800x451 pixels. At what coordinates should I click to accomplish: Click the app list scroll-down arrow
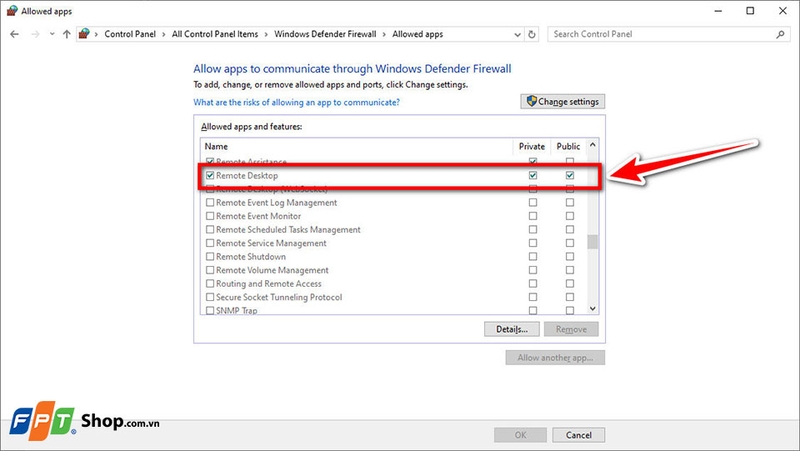(592, 309)
